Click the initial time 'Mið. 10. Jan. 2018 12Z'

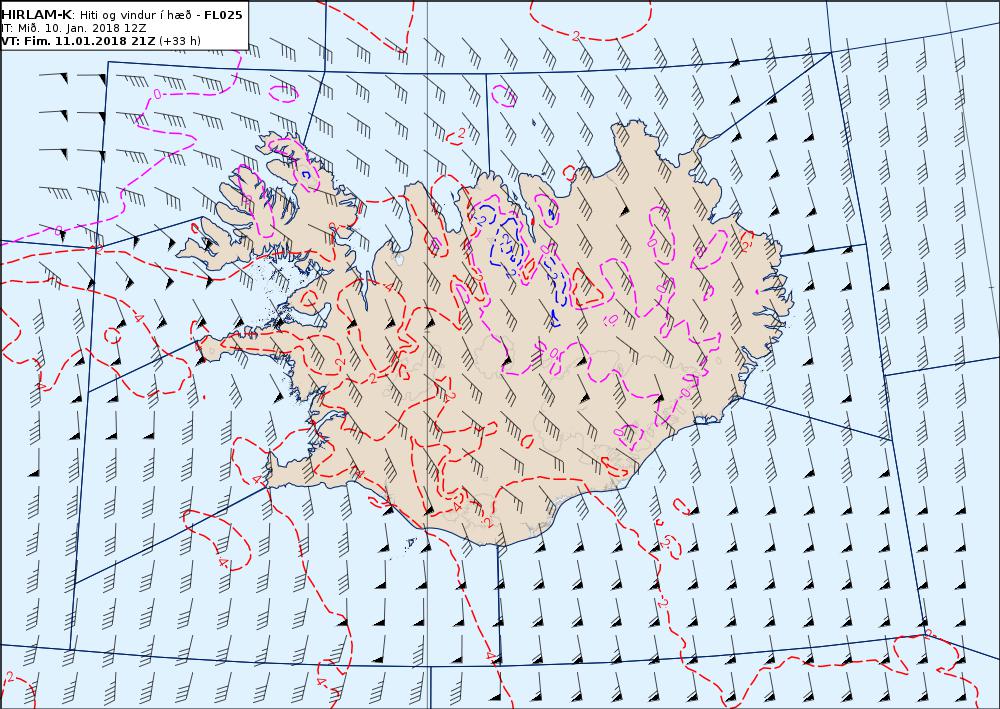tap(80, 28)
